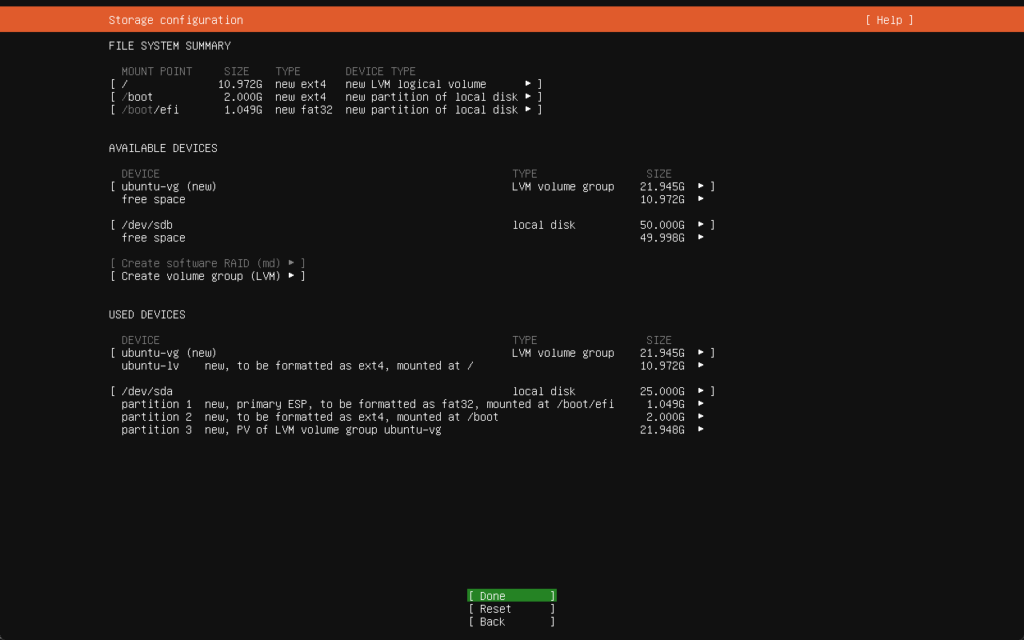Screen dimensions: 1024x640
Task: Click the Reset button
Action: 511,609
